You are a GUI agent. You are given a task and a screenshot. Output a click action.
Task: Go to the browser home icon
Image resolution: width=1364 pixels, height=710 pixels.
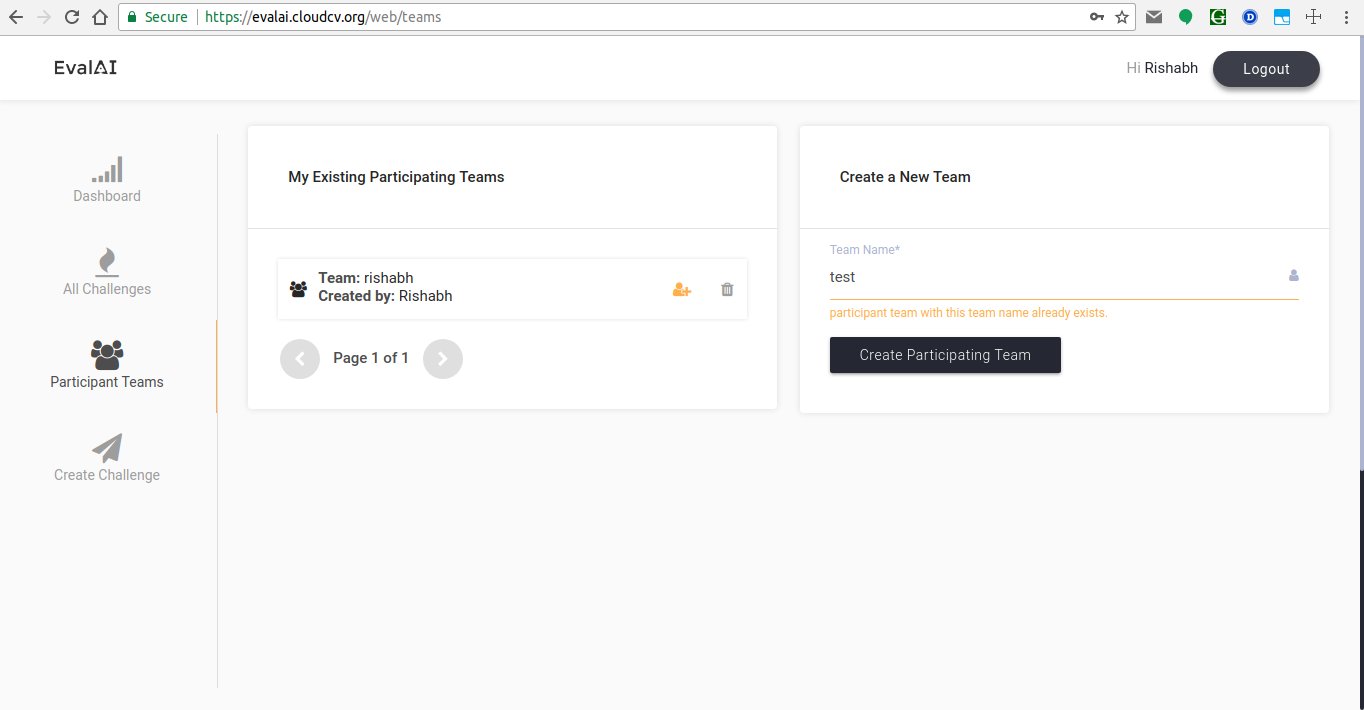(x=99, y=17)
